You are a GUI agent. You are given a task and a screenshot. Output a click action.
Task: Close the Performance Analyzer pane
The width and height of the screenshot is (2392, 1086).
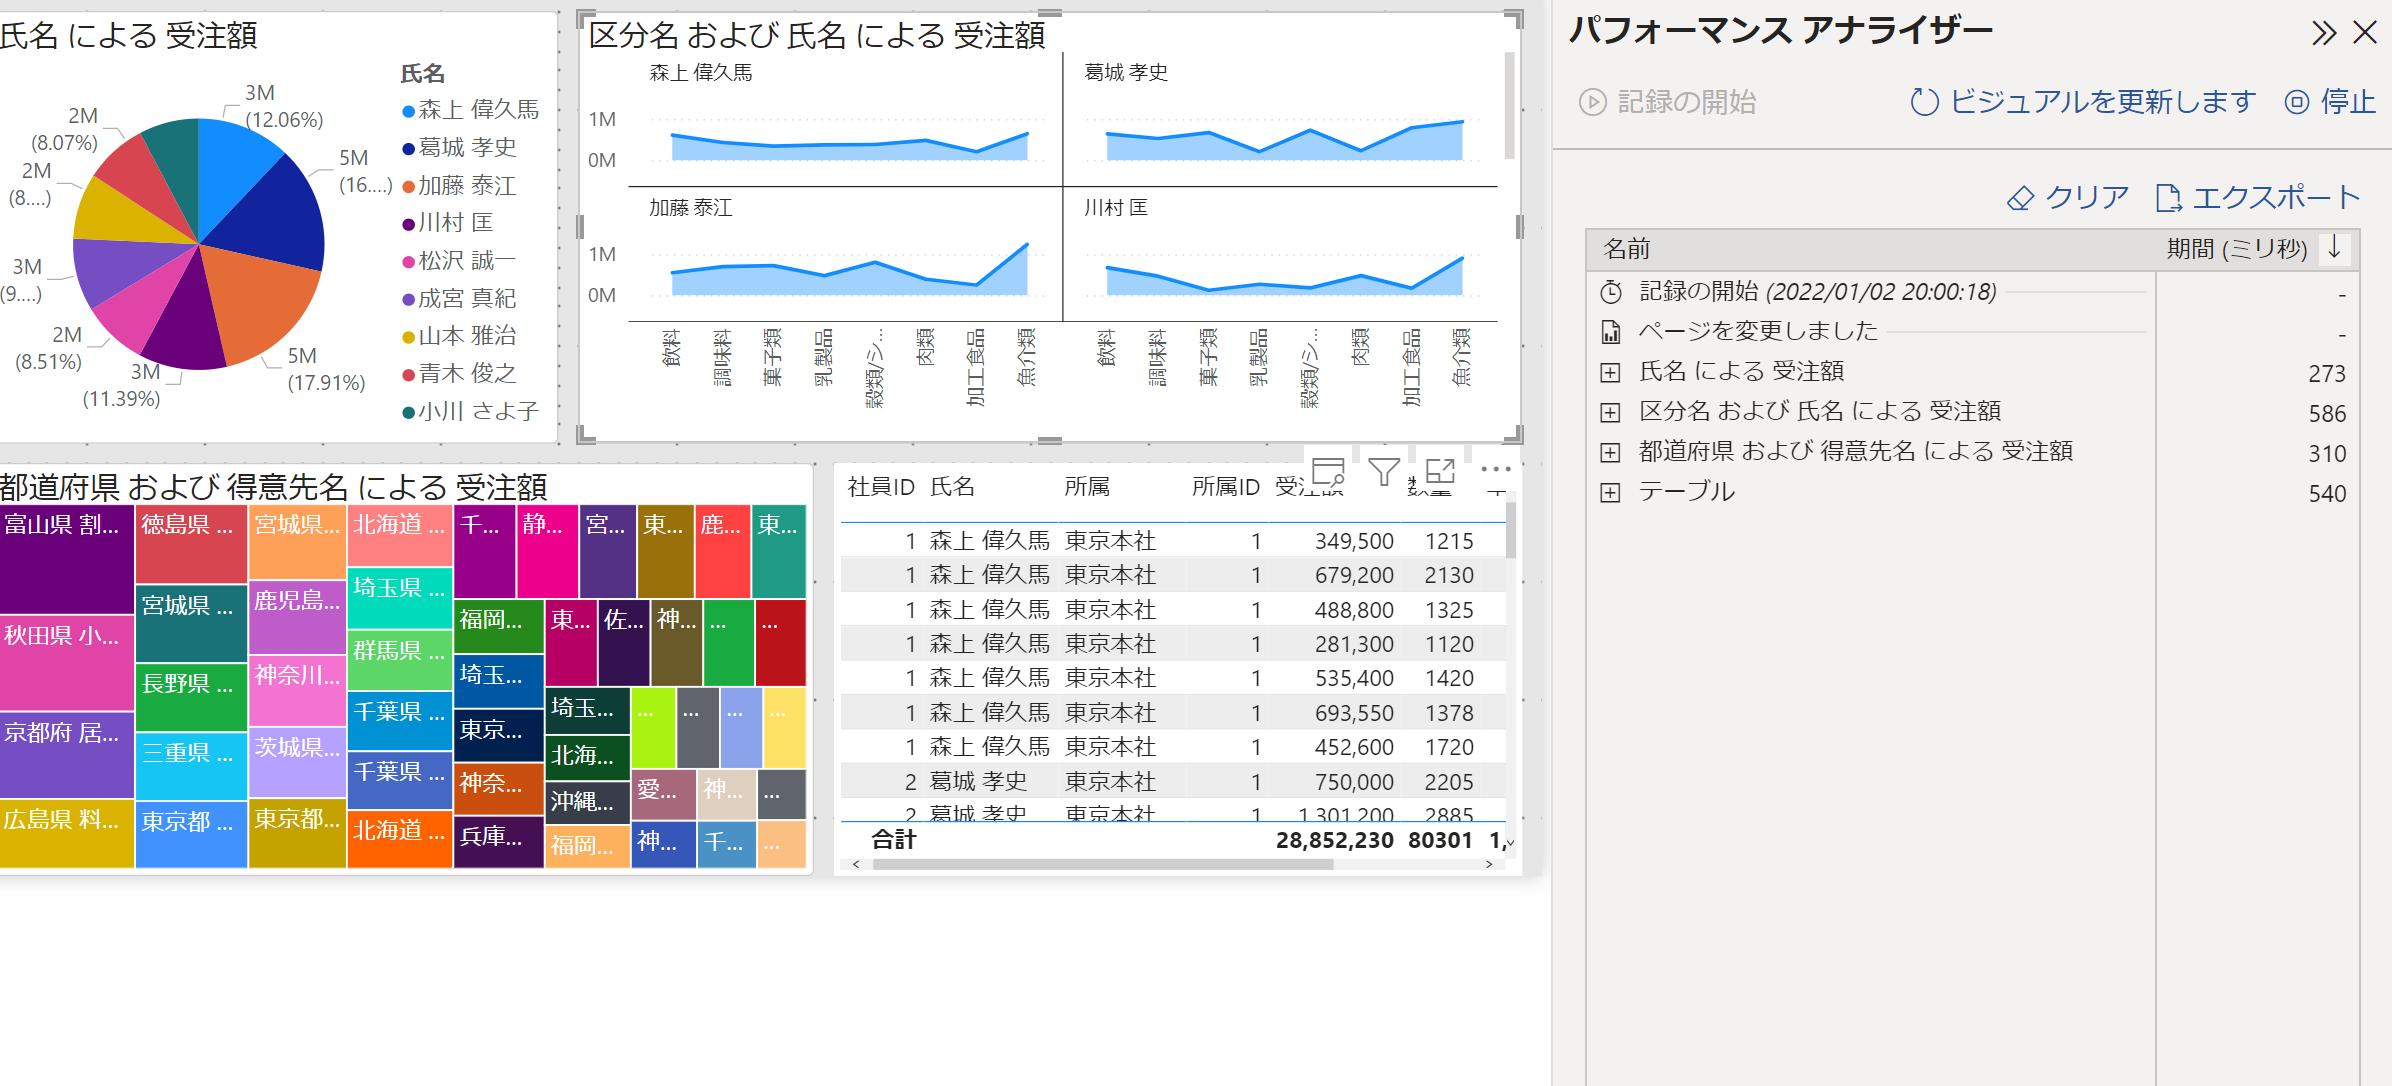coord(2365,34)
